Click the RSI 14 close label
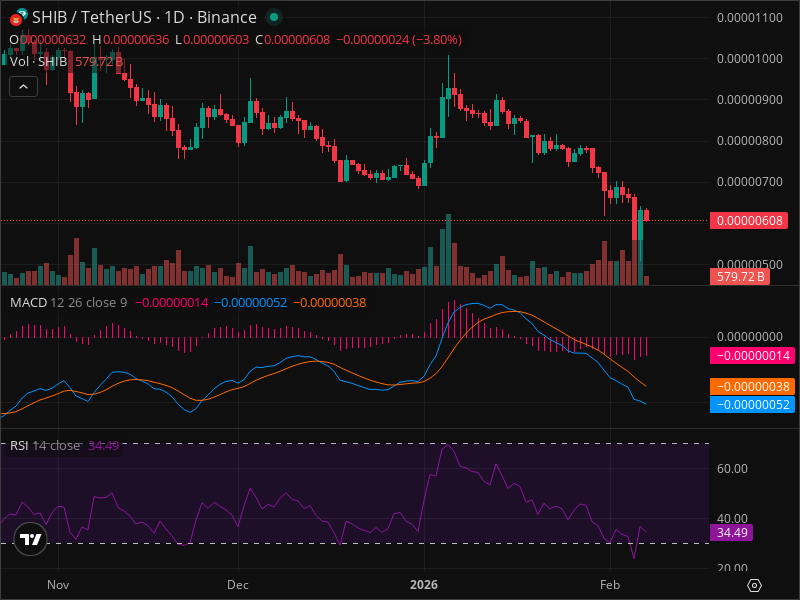The height and width of the screenshot is (600, 800). click(45, 445)
